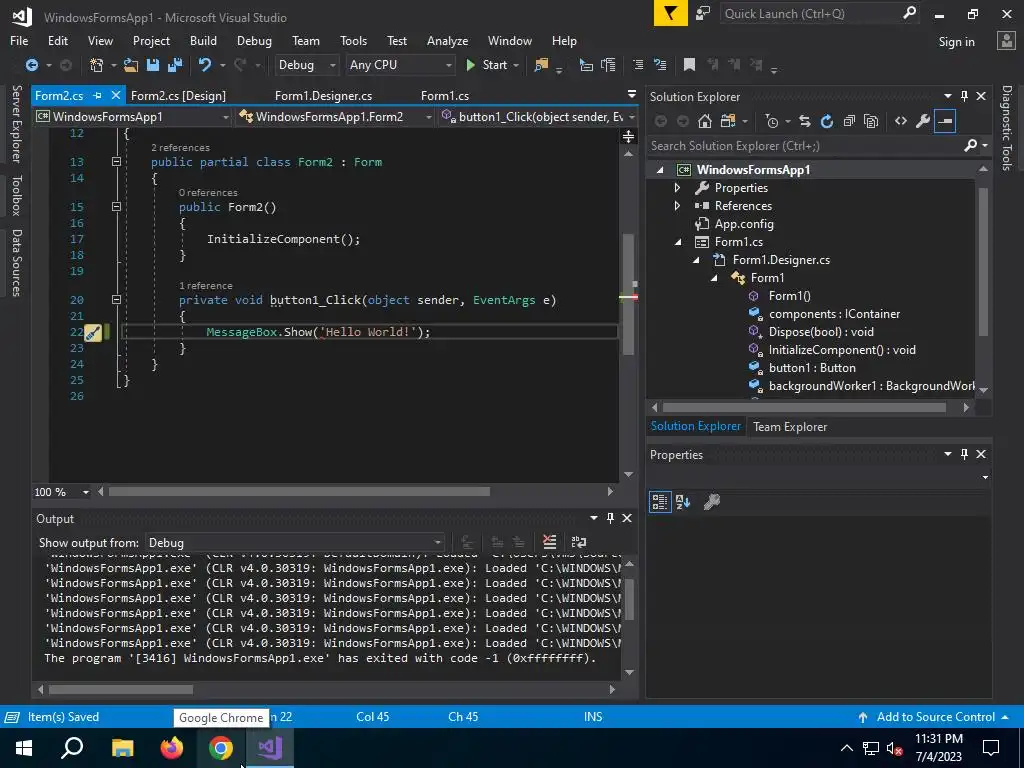Viewport: 1024px width, 768px height.
Task: Collapse the button1_Click method on line 20
Action: click(116, 300)
